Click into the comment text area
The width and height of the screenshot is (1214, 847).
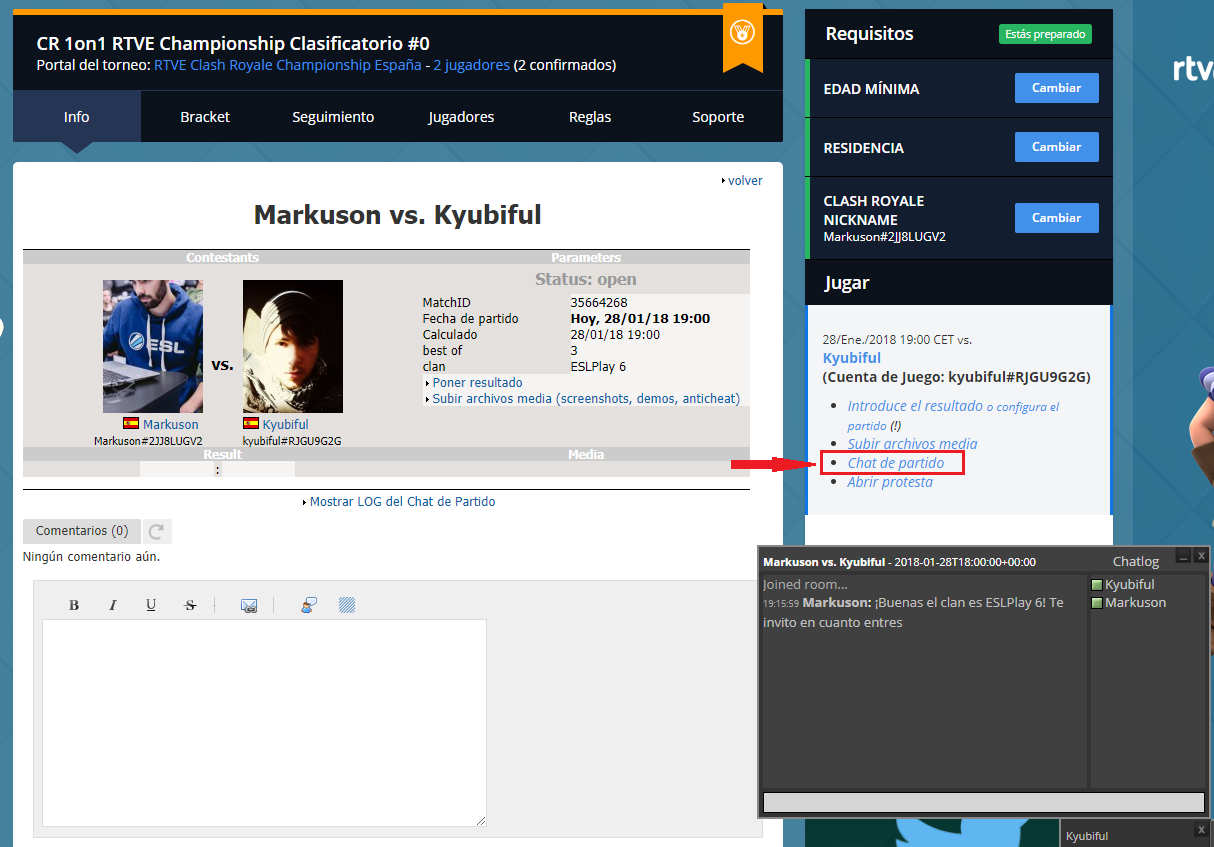click(264, 722)
